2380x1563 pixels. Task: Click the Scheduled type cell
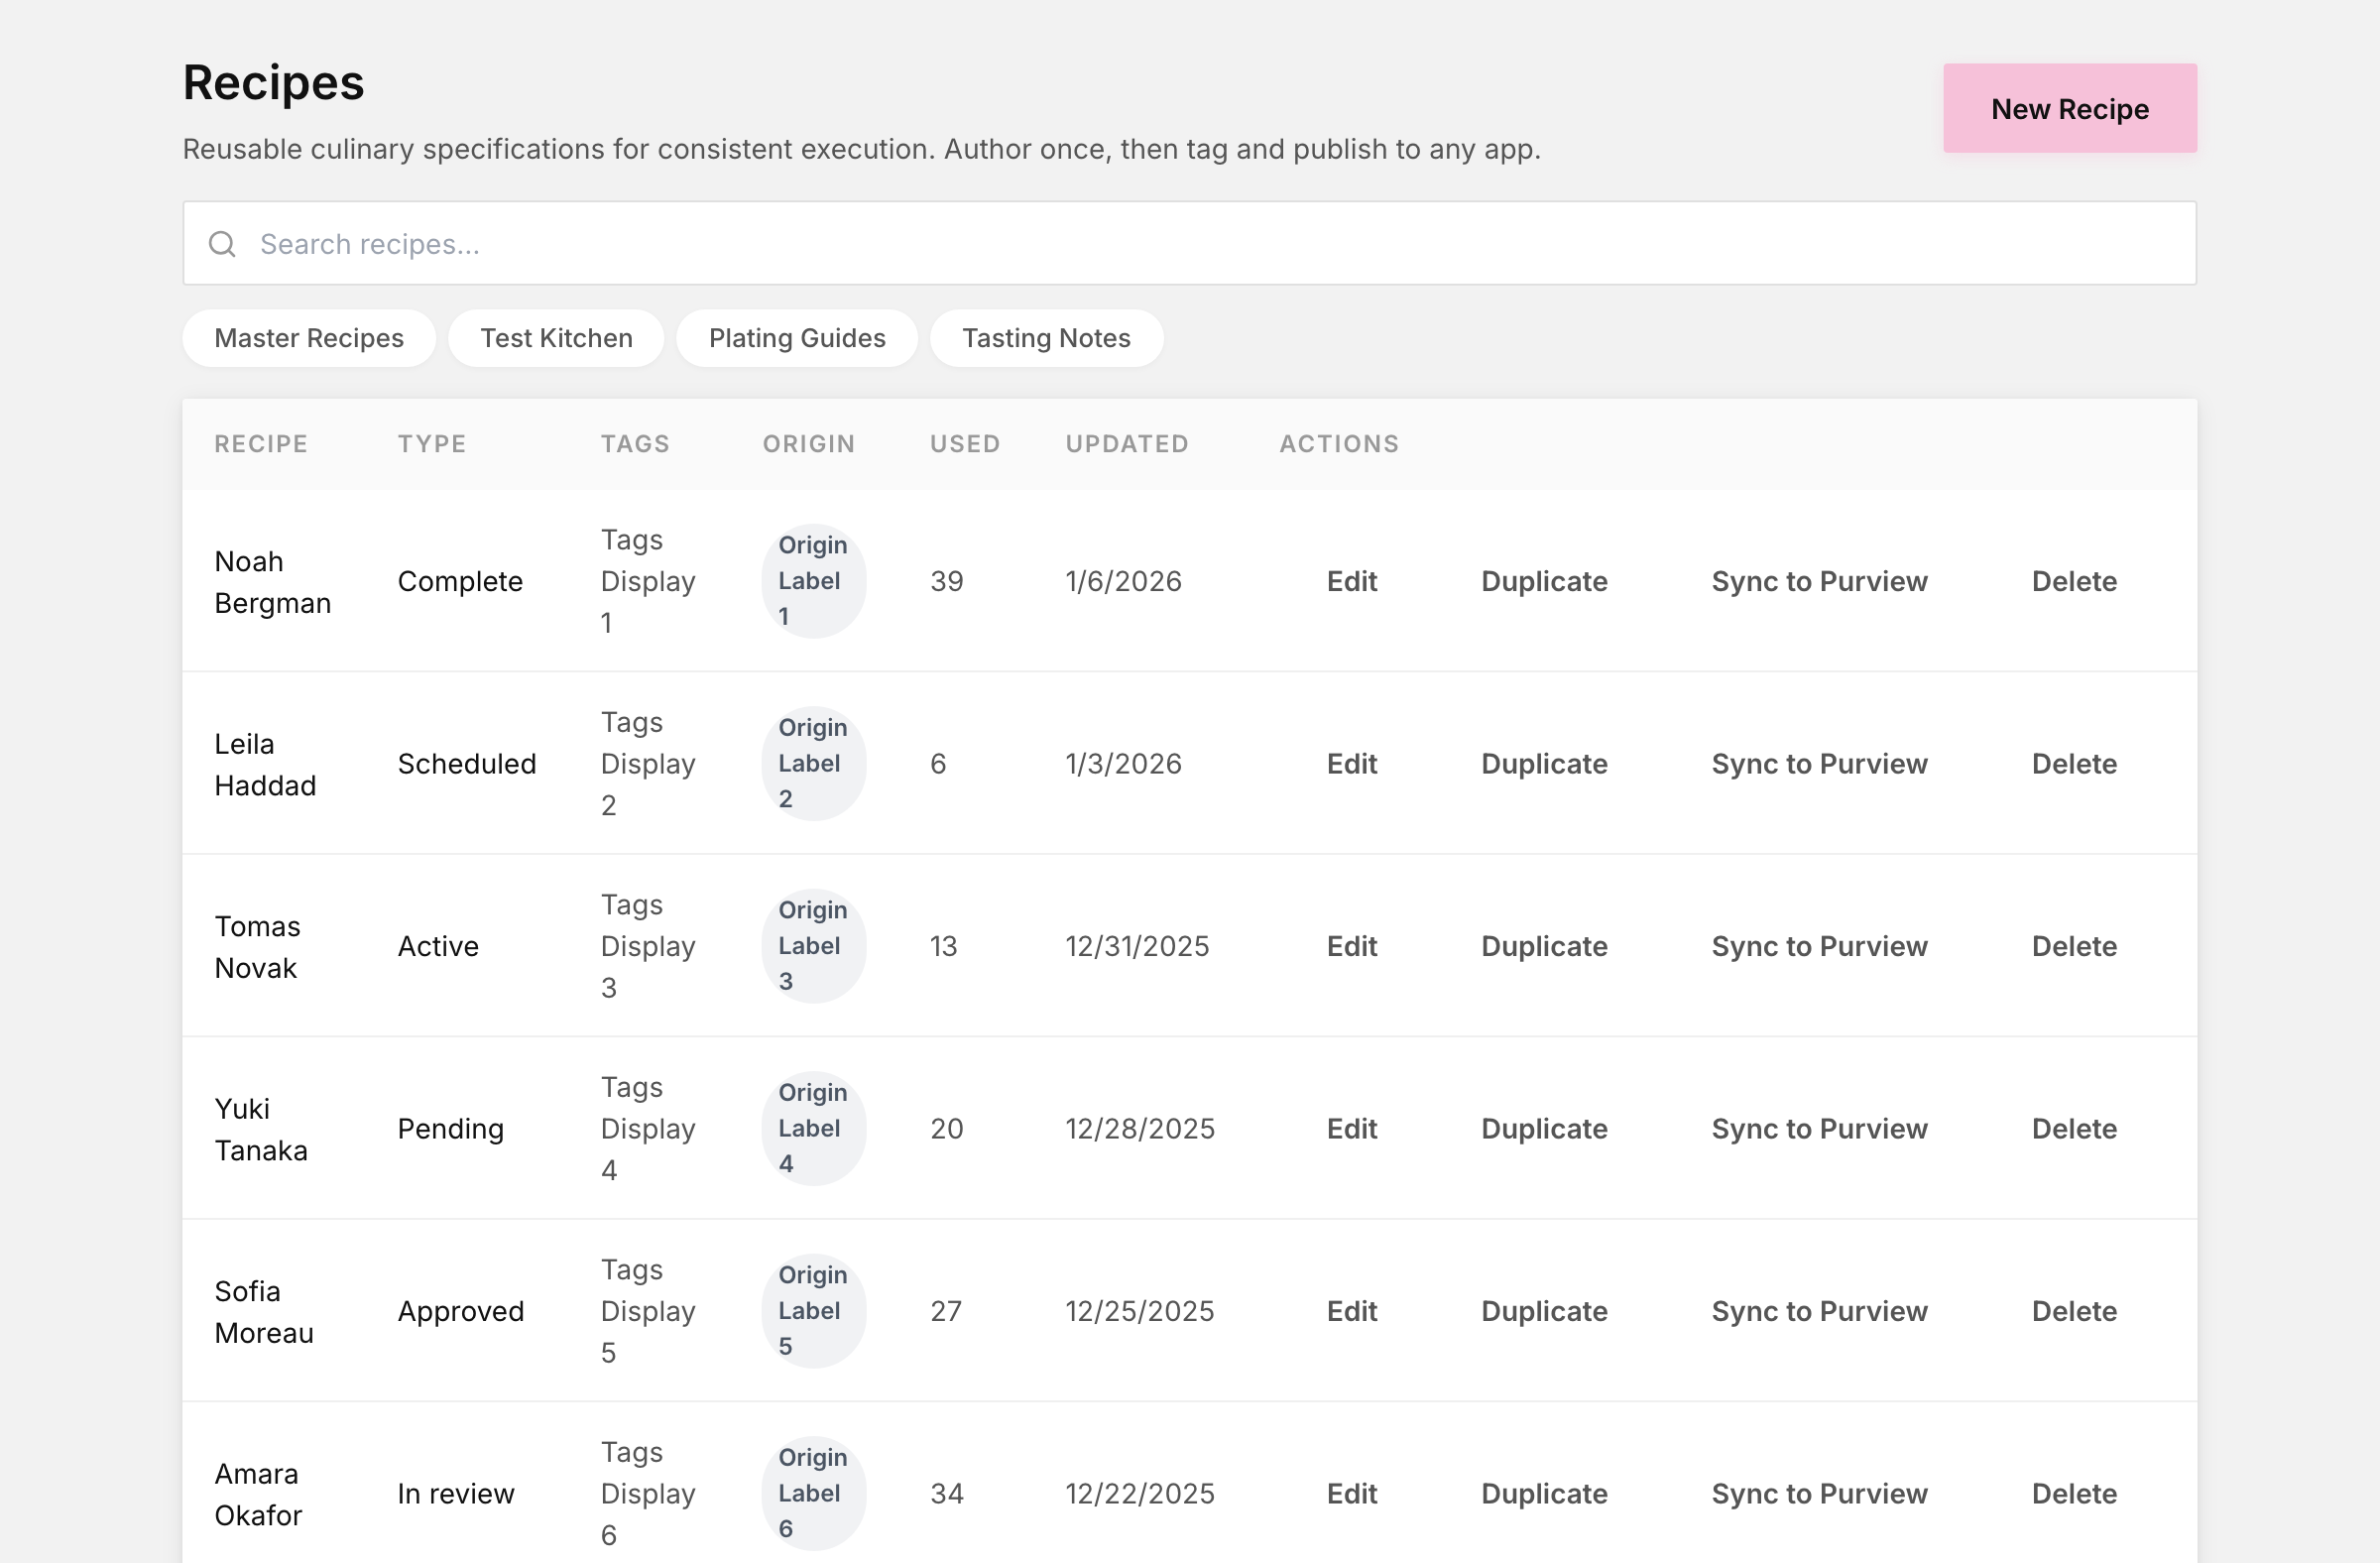tap(467, 764)
